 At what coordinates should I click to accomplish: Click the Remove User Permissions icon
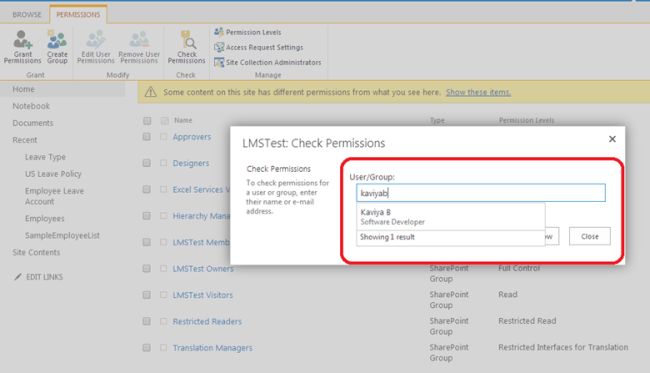(x=139, y=47)
